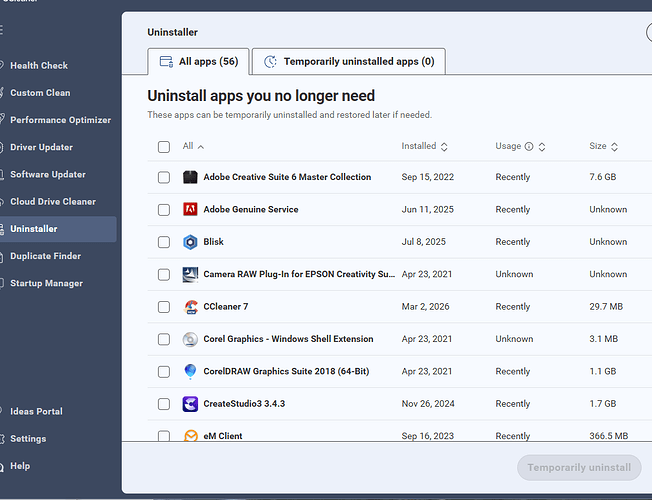652x500 pixels.
Task: Check Adobe Creative Suite 6 Master Collection
Action: click(164, 177)
